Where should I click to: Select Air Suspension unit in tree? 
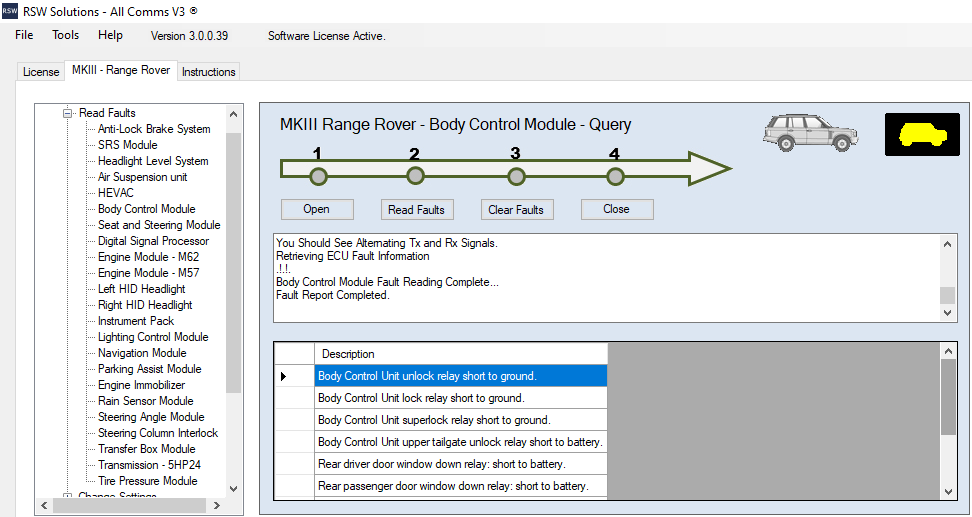click(143, 177)
